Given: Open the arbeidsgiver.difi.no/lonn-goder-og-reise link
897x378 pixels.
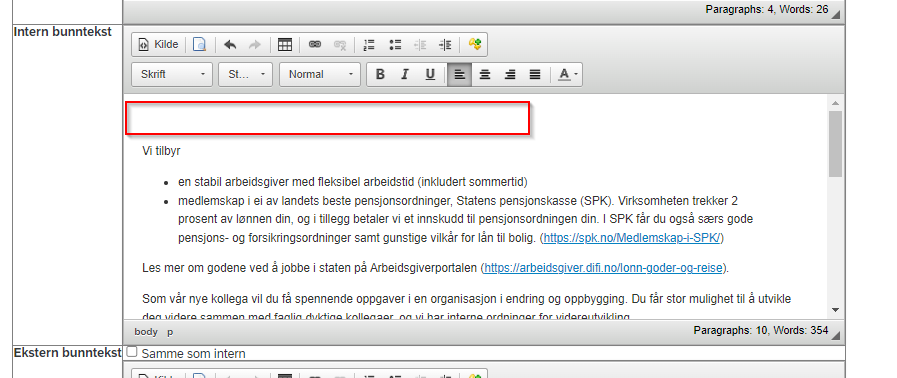Looking at the screenshot, I should [x=604, y=268].
